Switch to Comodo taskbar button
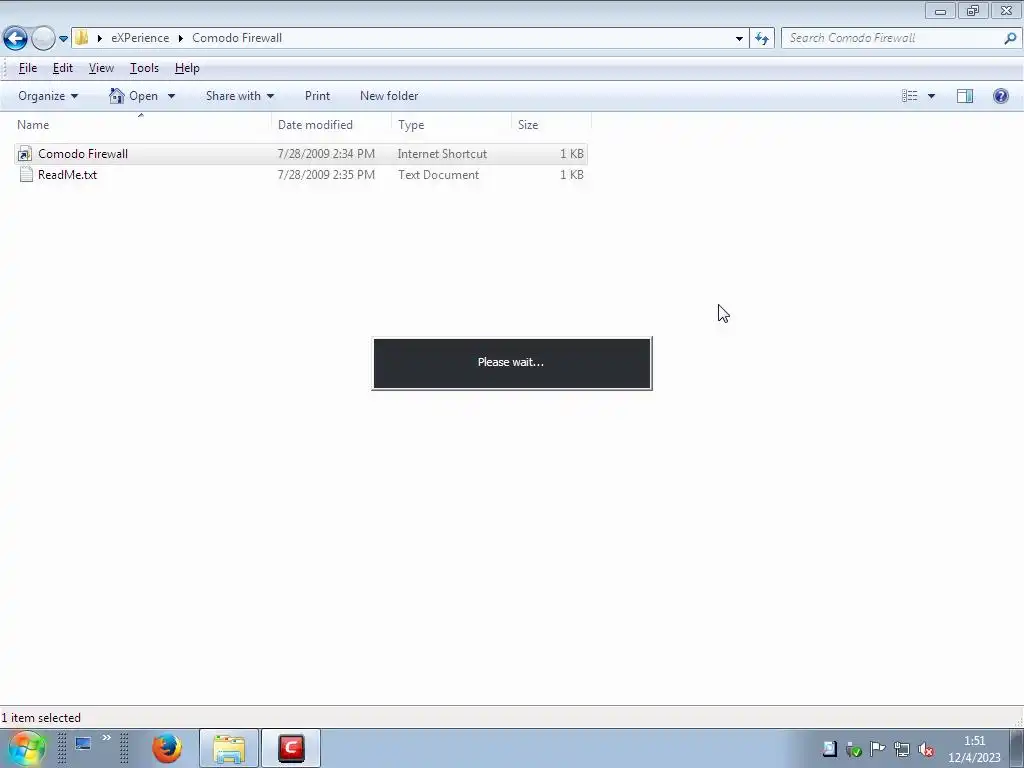 (291, 748)
